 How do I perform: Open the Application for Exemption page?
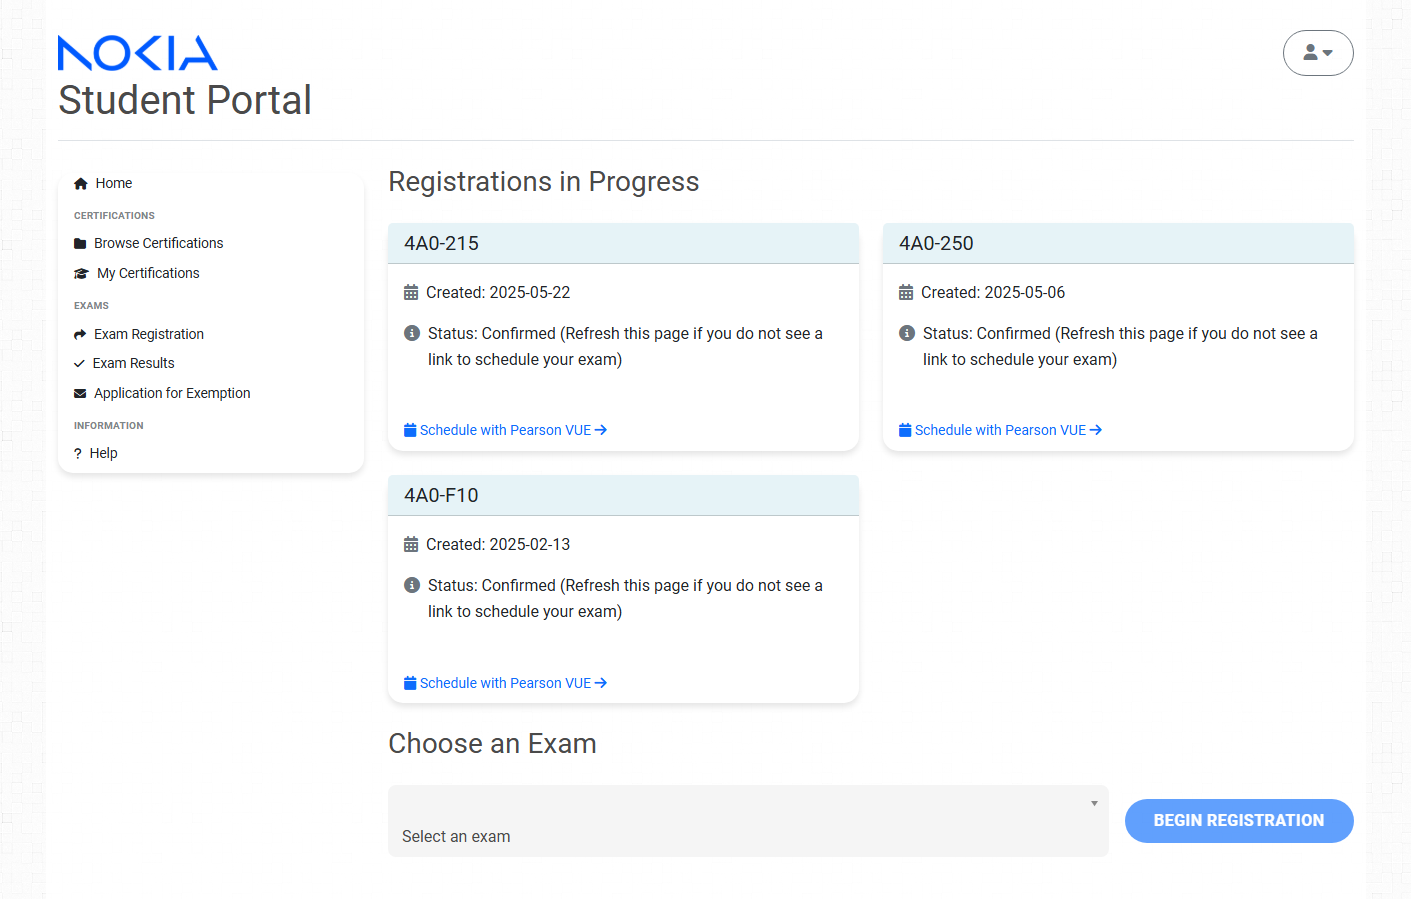click(172, 394)
